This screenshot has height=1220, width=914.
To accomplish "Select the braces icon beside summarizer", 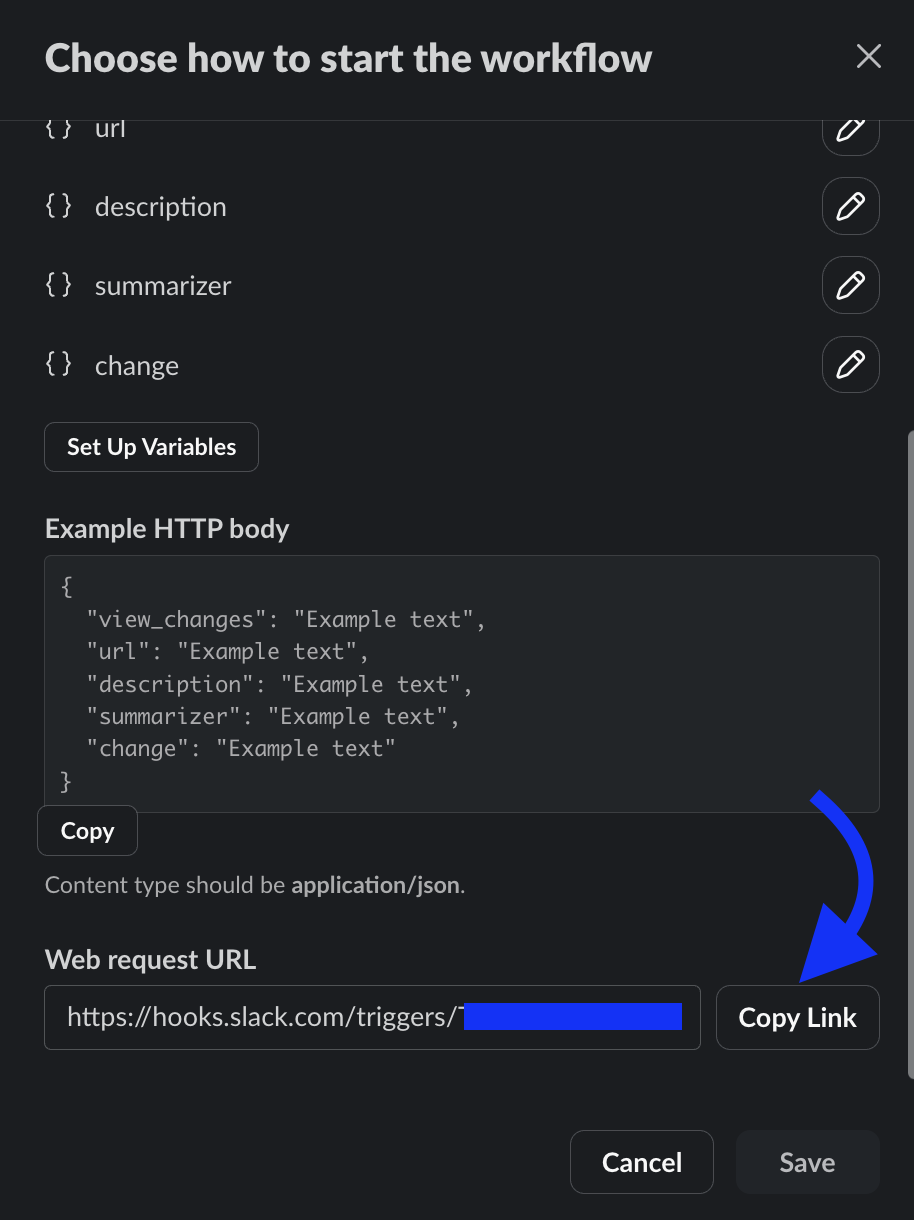I will point(59,285).
